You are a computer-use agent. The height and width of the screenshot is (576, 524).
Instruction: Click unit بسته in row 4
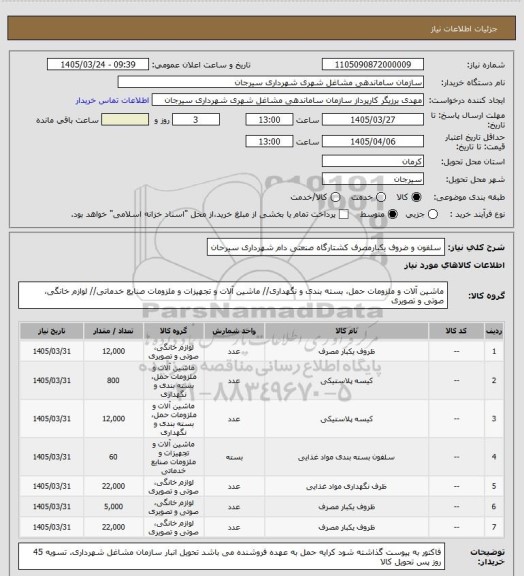[234, 457]
